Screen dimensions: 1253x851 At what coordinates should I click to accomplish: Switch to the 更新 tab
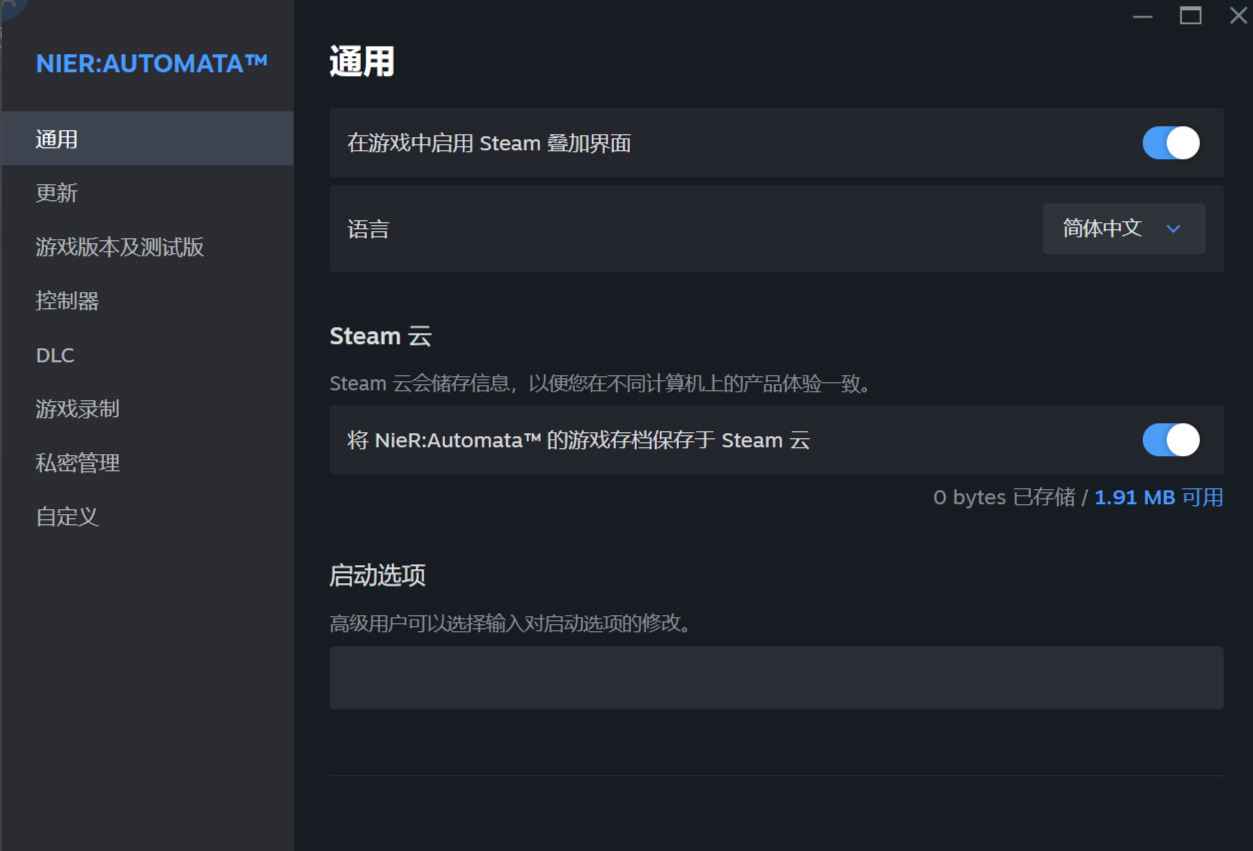pyautogui.click(x=147, y=193)
